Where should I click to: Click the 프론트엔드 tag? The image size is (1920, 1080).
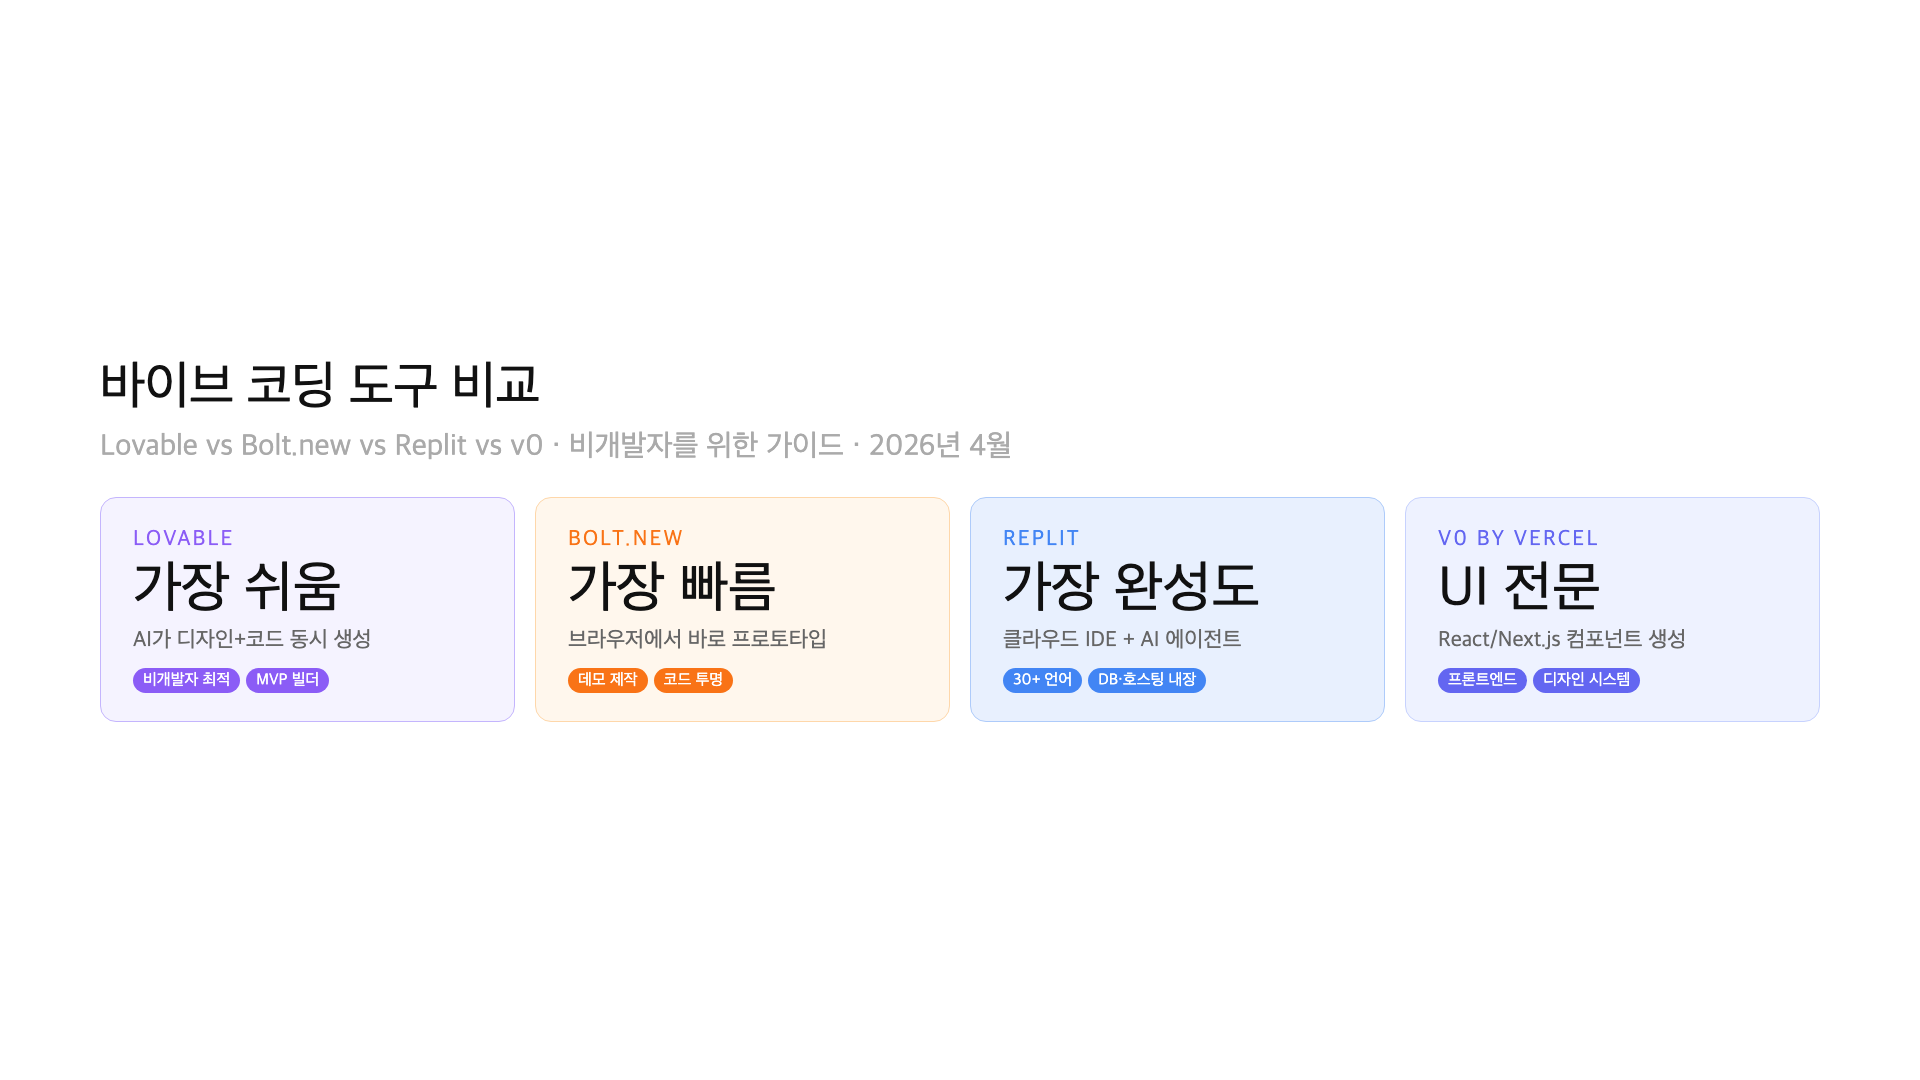click(1482, 680)
